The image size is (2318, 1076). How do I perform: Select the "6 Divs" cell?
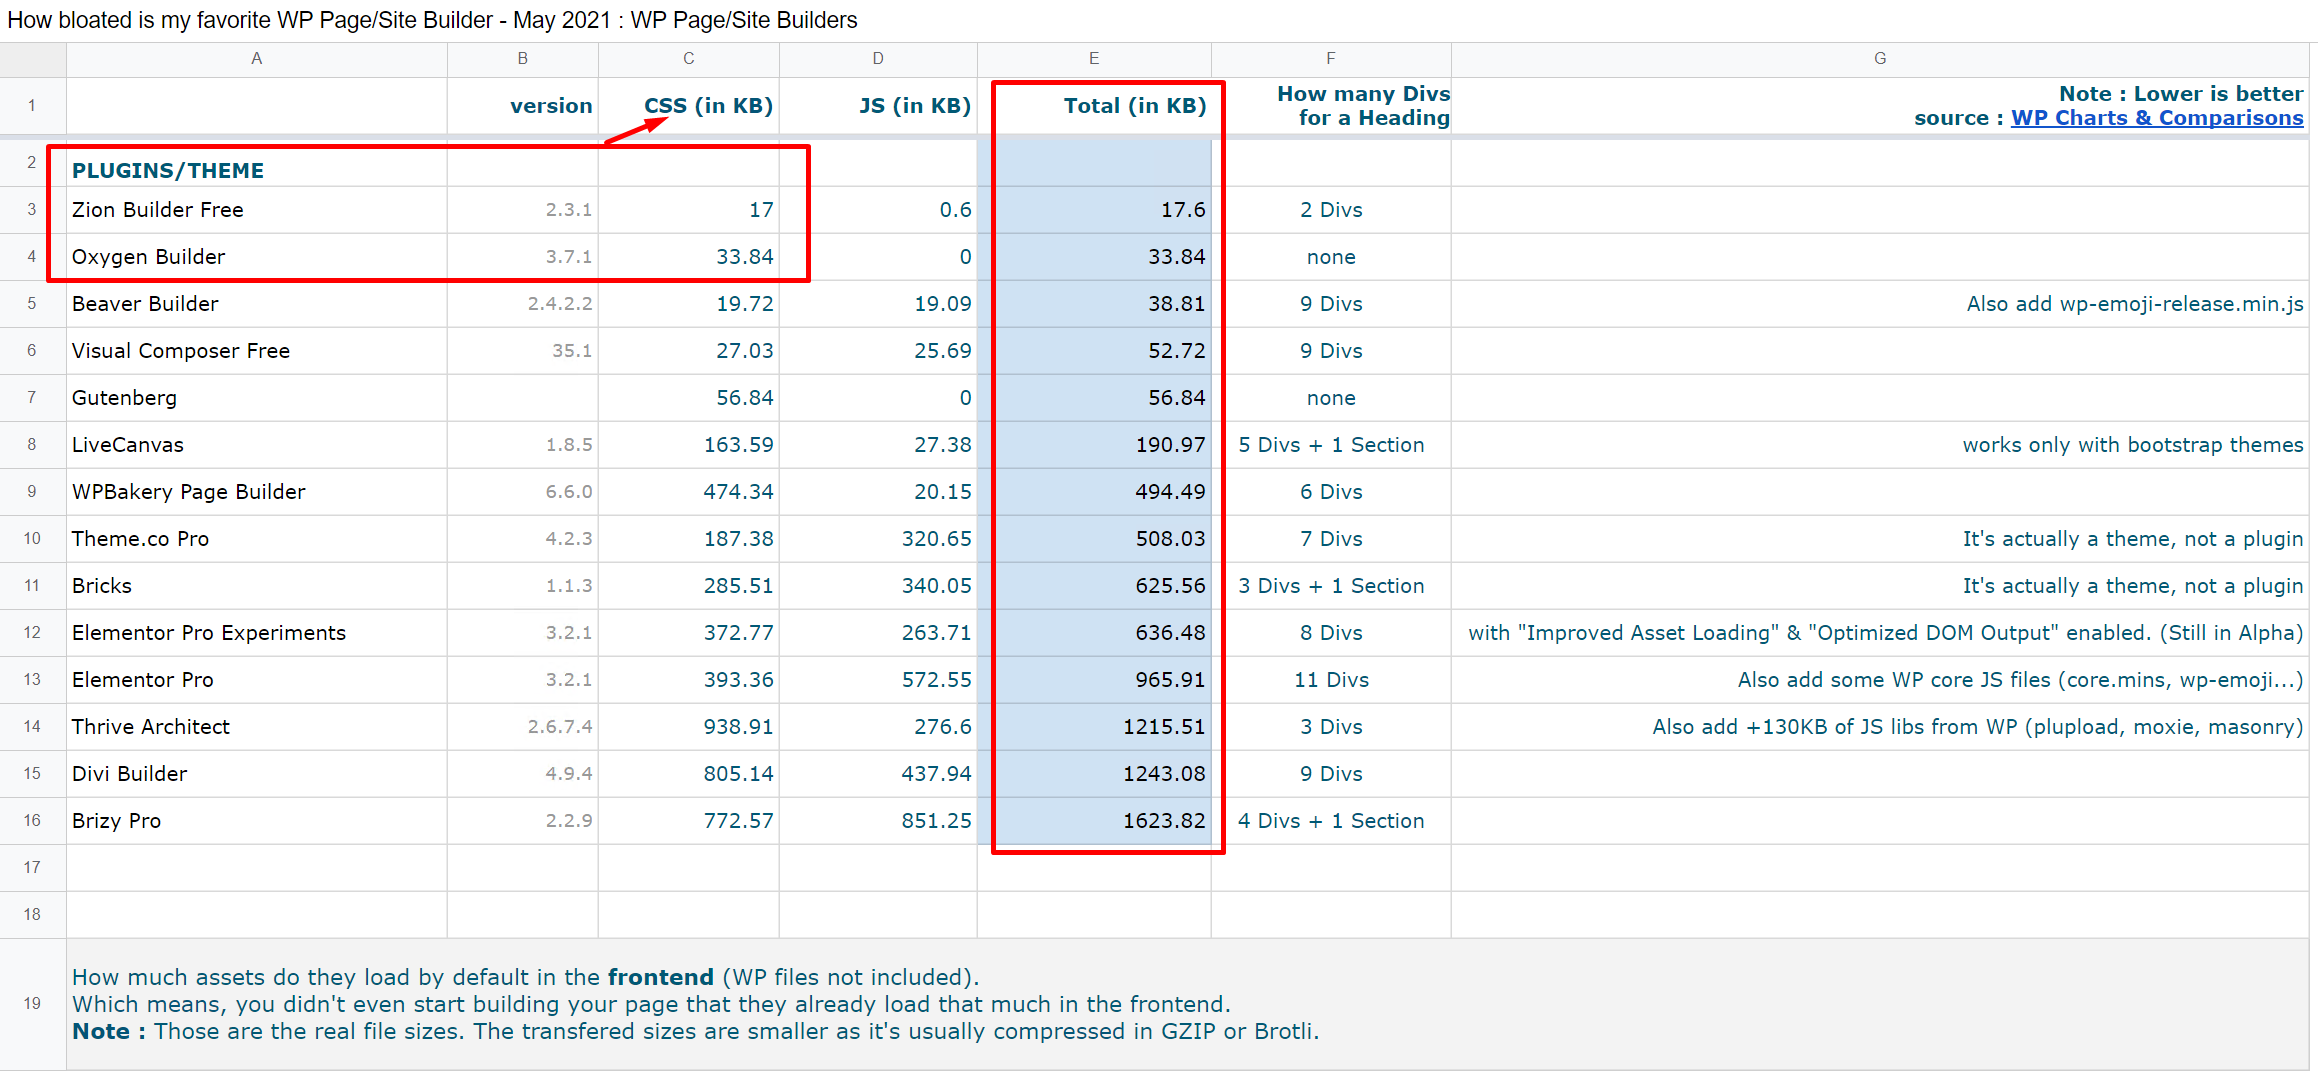coord(1331,492)
